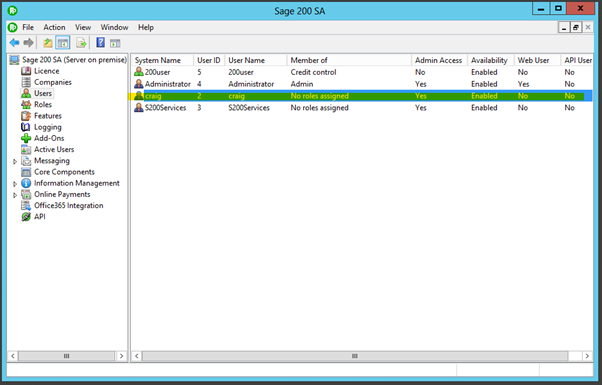The width and height of the screenshot is (602, 385).
Task: Expand the Online Payments tree node
Action: (15, 195)
